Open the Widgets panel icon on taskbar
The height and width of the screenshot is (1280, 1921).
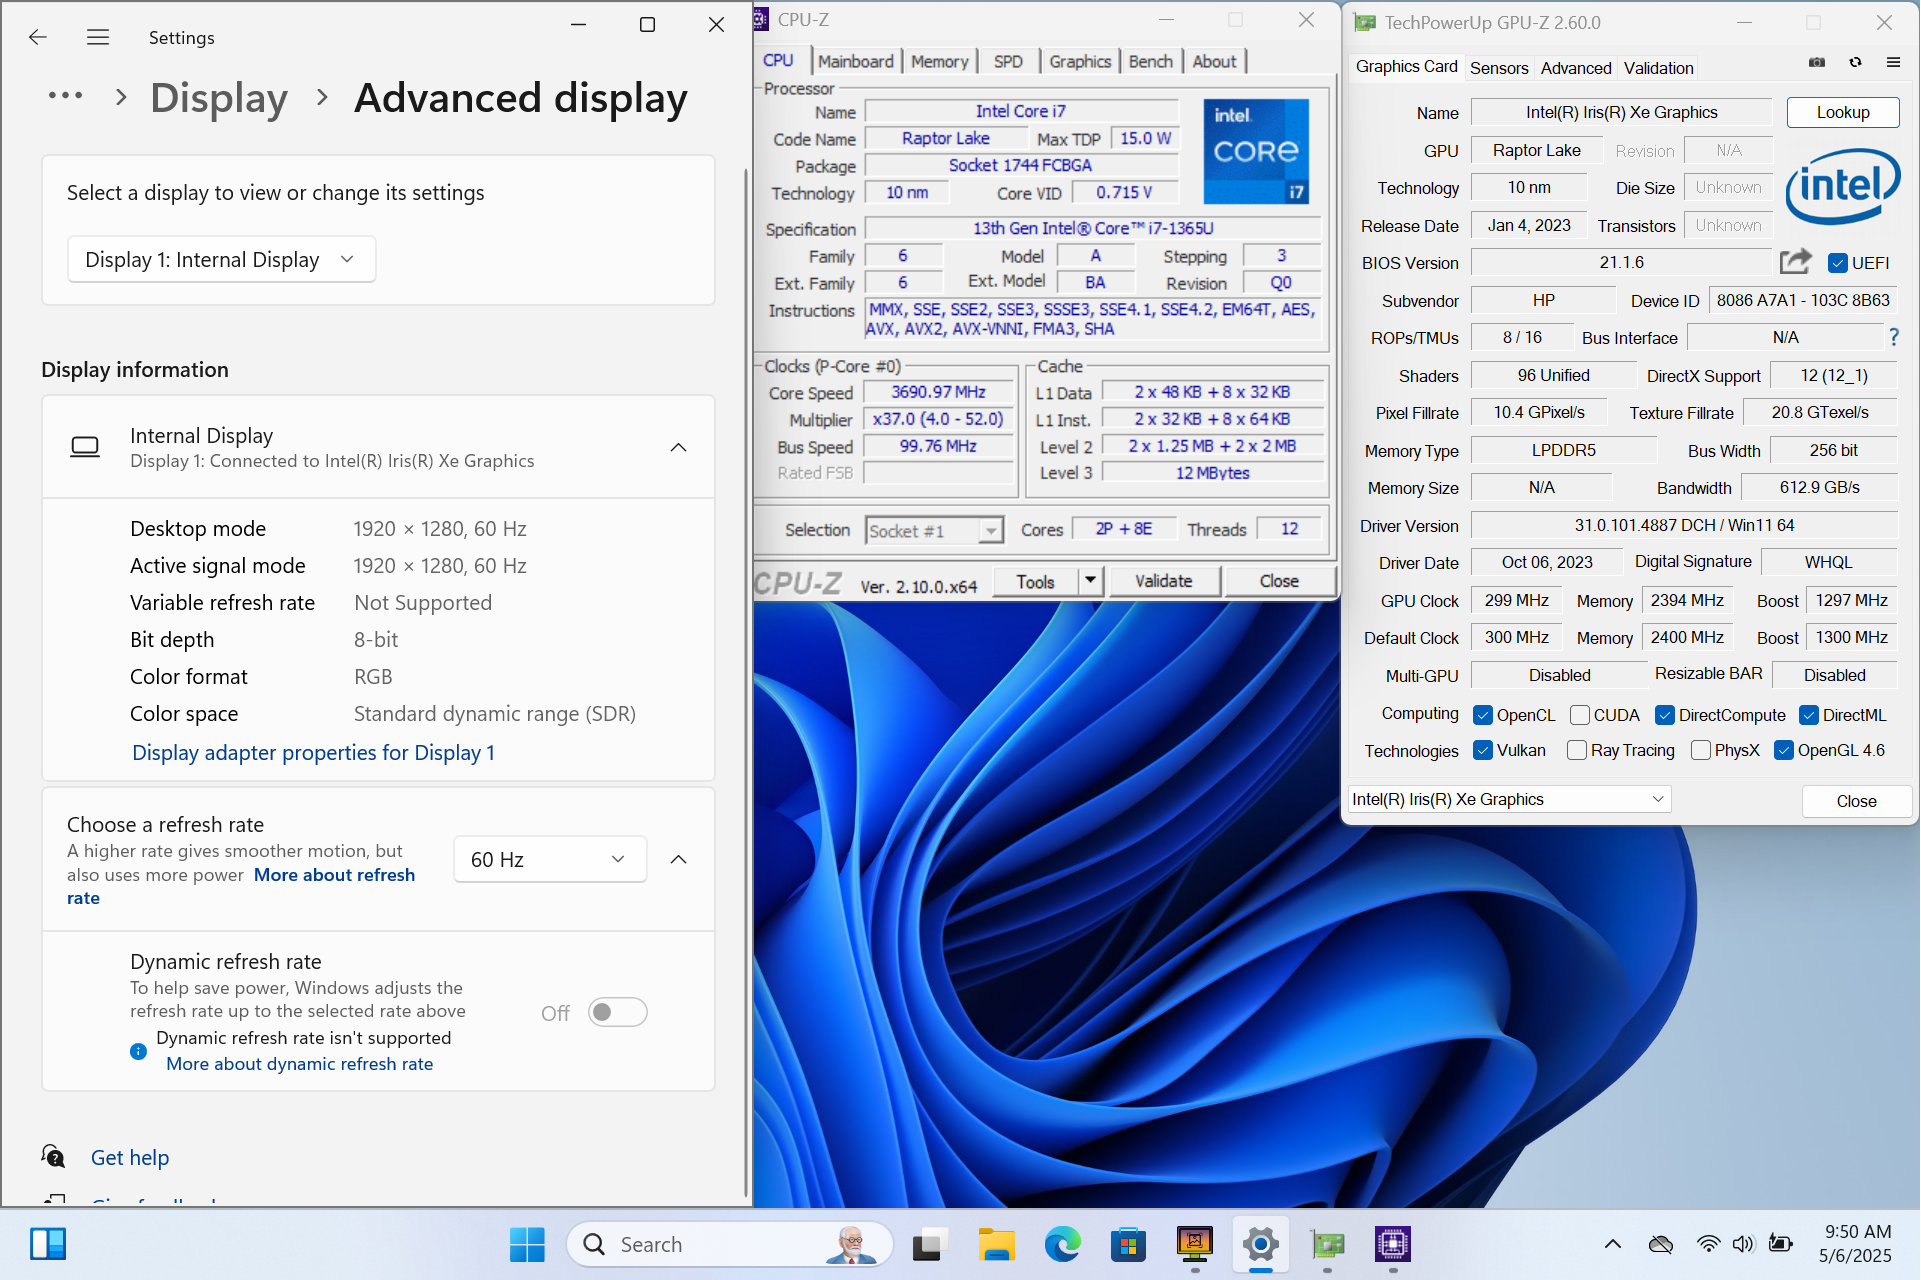point(48,1244)
